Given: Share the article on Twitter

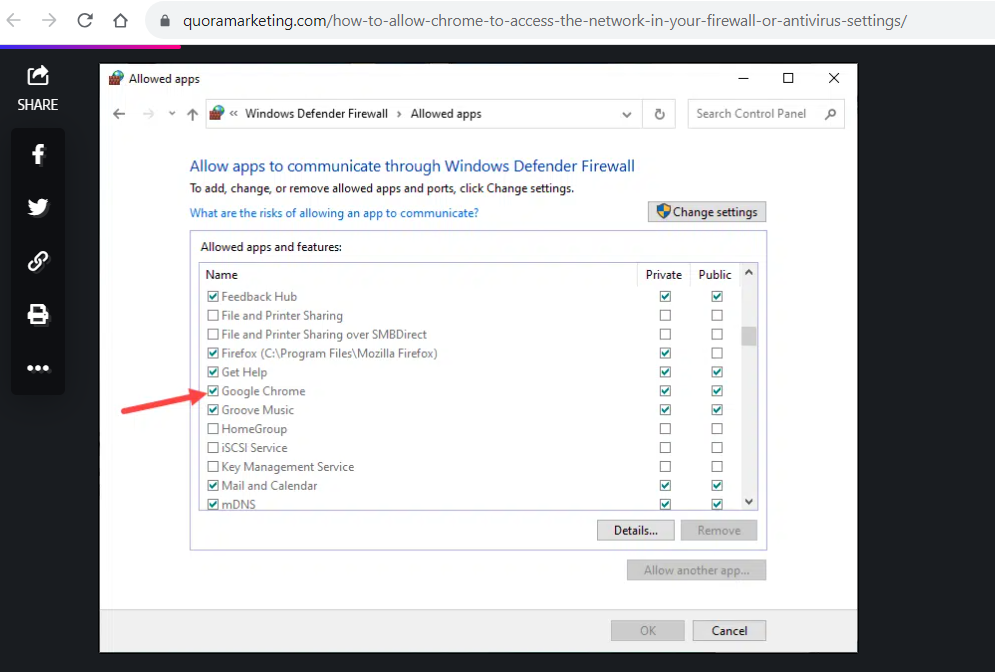Looking at the screenshot, I should click(38, 207).
